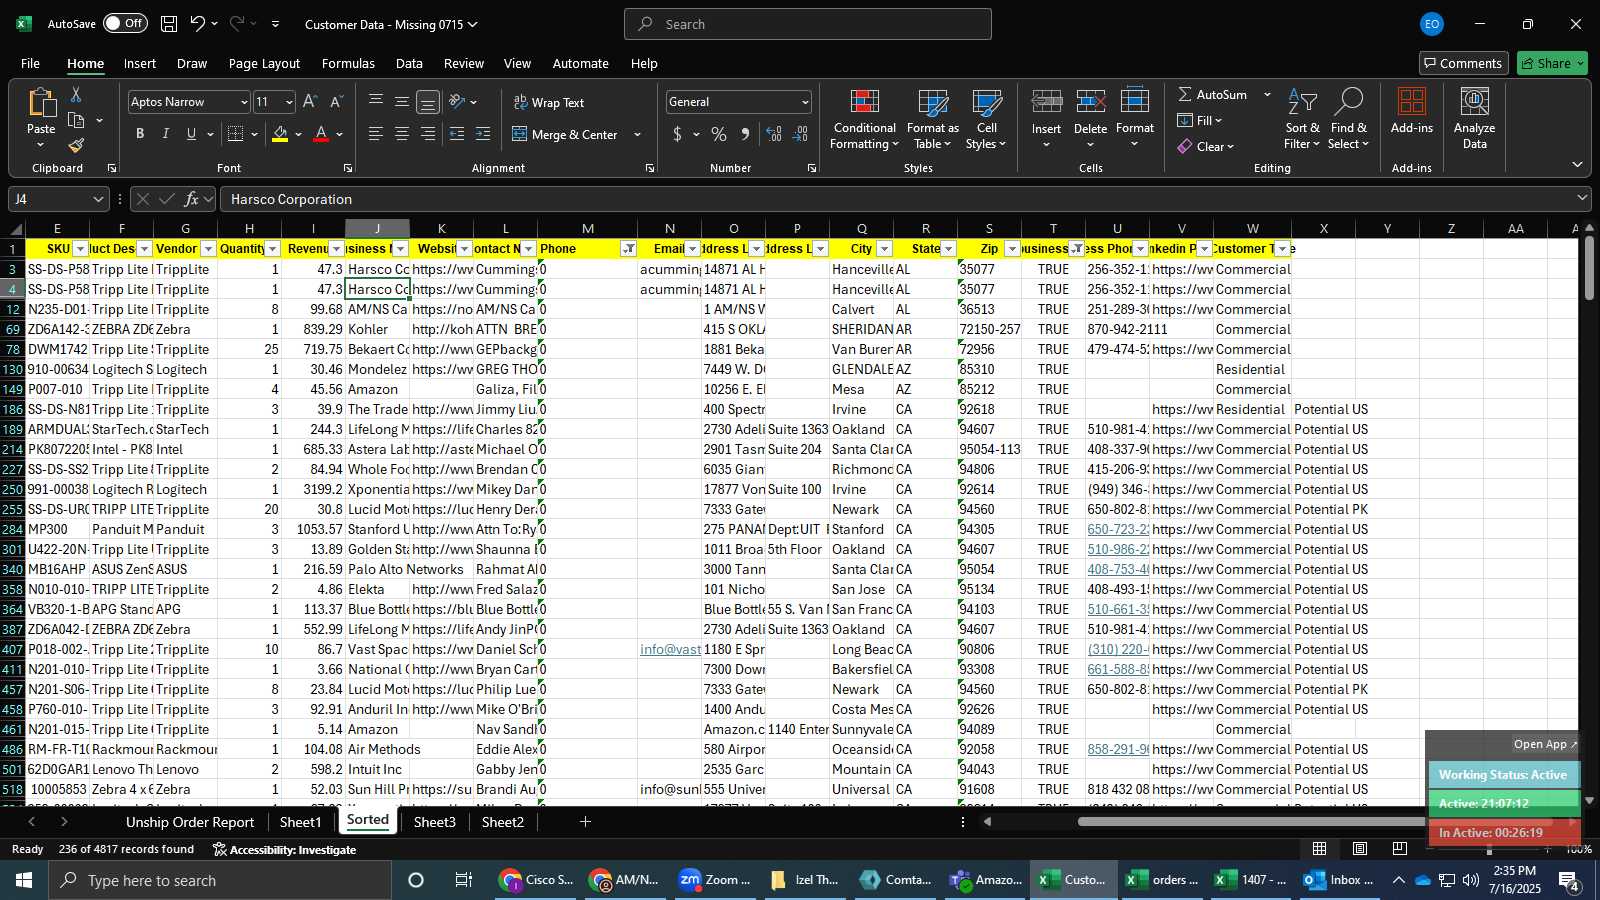Switch to Page Break Preview view
The image size is (1600, 900).
pyautogui.click(x=1400, y=849)
